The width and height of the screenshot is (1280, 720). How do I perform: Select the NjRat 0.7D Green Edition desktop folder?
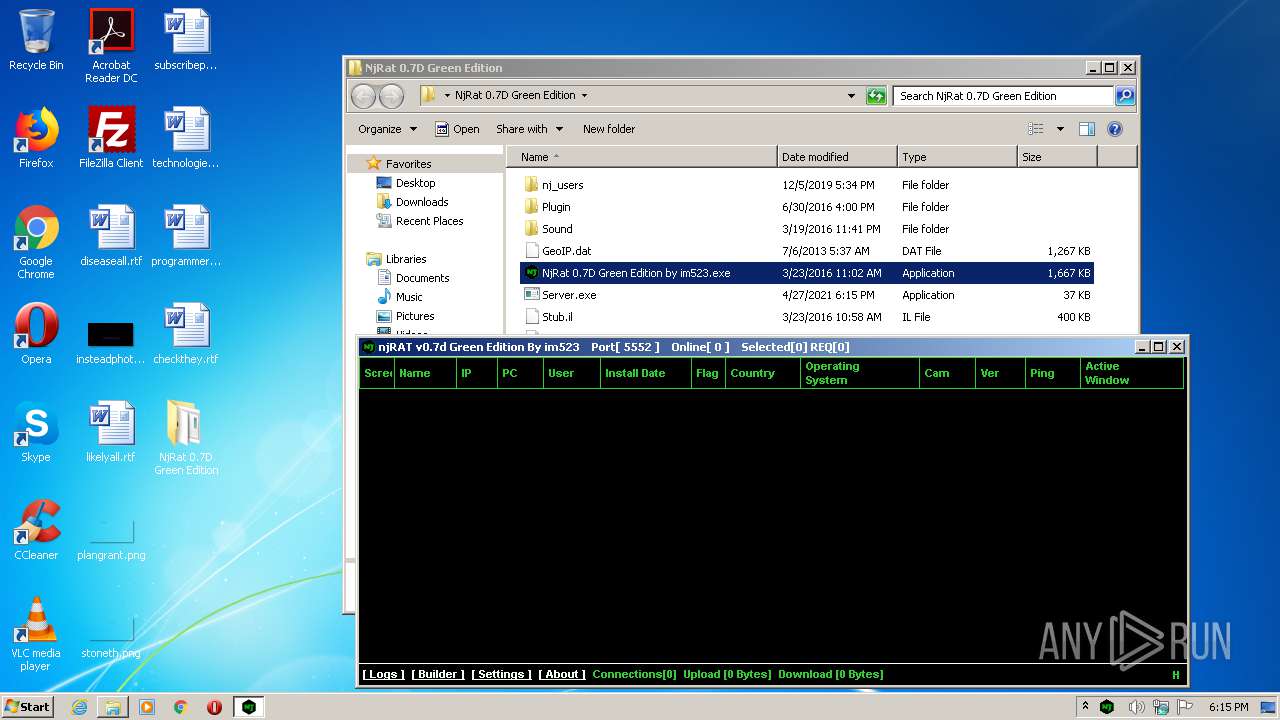pyautogui.click(x=186, y=438)
